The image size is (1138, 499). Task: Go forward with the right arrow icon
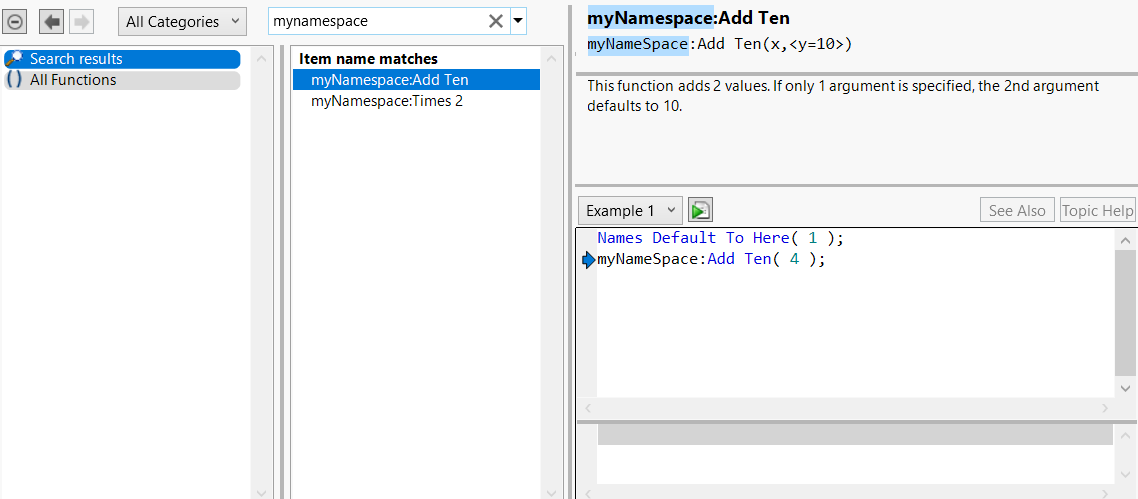(x=82, y=21)
